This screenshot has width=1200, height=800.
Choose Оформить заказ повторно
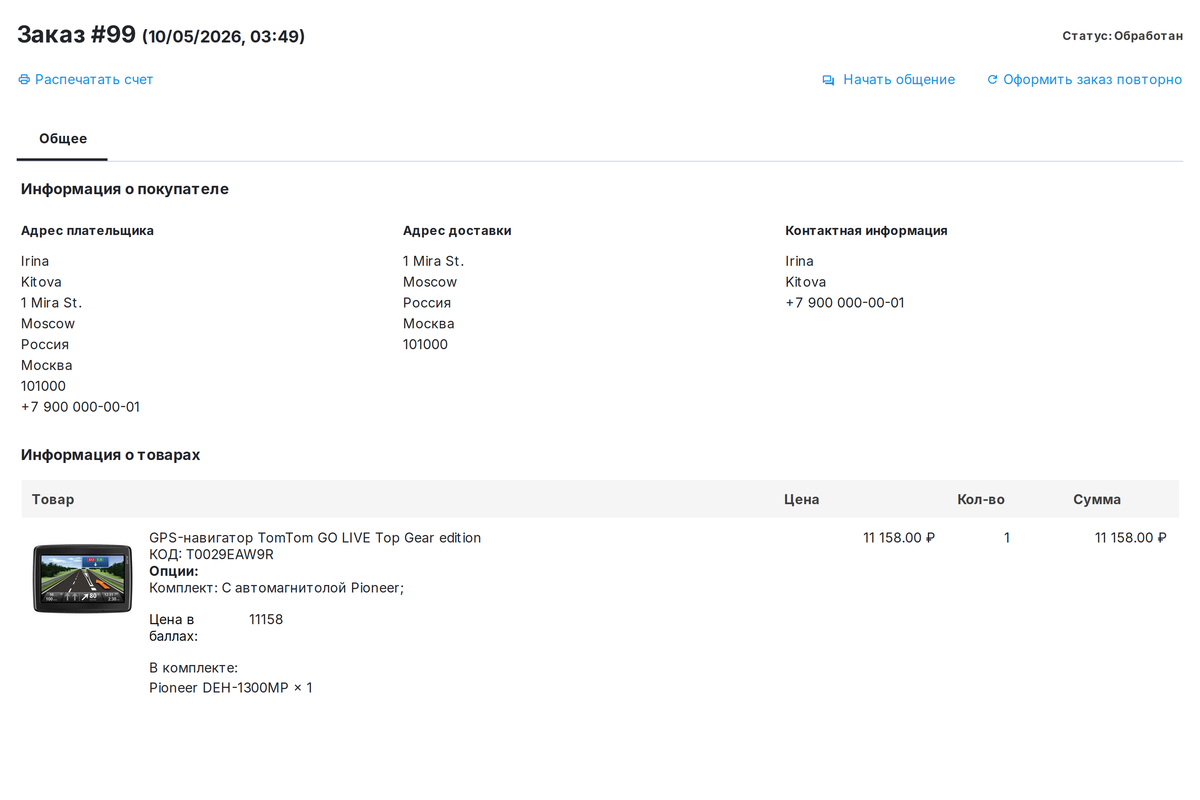click(x=1093, y=80)
